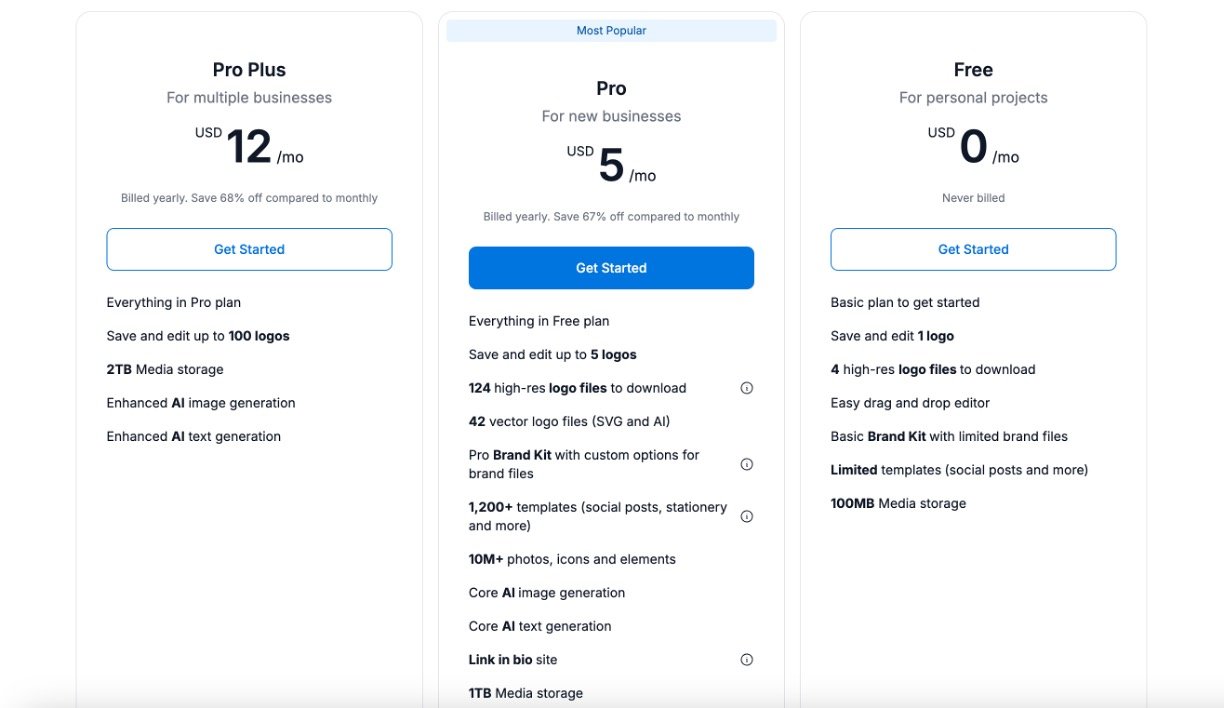Viewport: 1224px width, 708px height.
Task: Click the Free plan title
Action: [973, 70]
